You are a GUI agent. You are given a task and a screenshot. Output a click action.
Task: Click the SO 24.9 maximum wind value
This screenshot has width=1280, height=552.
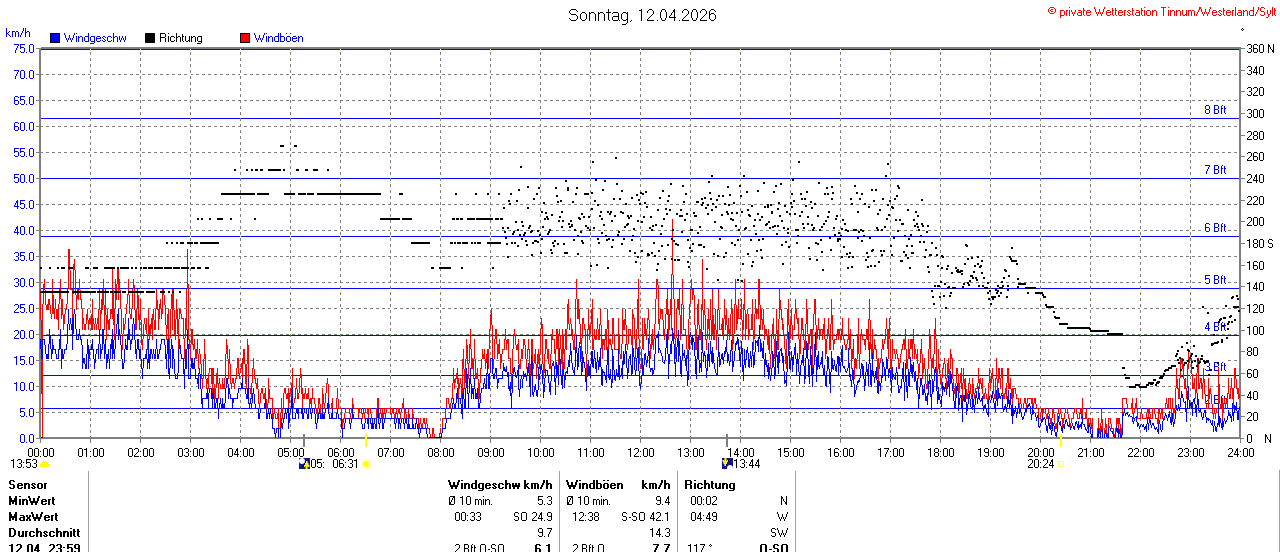point(532,517)
